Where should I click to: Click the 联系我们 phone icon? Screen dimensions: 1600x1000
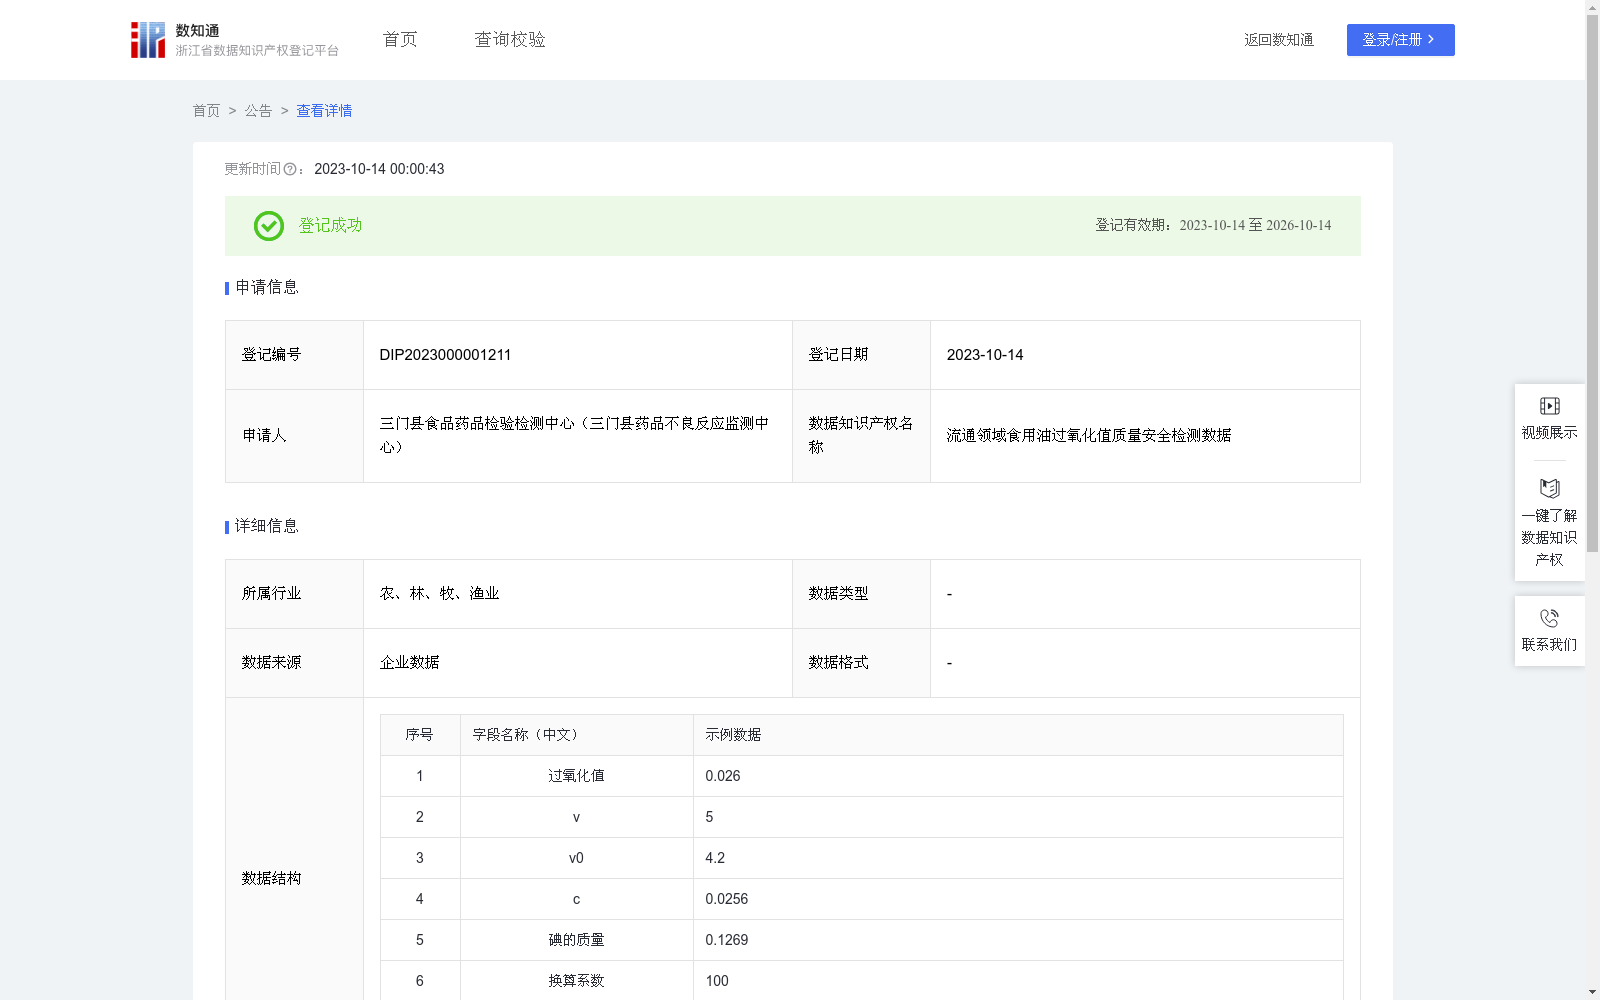tap(1550, 618)
